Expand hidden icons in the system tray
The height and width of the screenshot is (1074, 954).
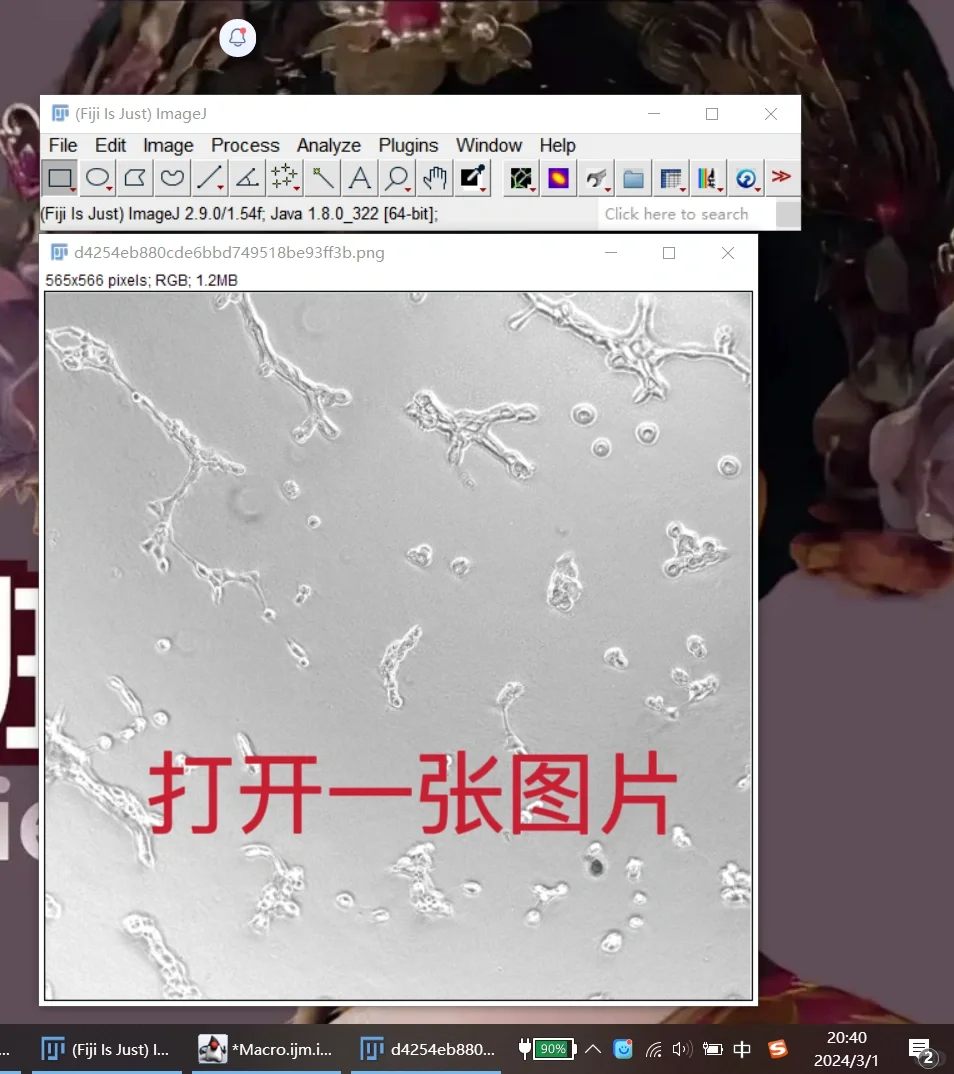click(x=593, y=1049)
